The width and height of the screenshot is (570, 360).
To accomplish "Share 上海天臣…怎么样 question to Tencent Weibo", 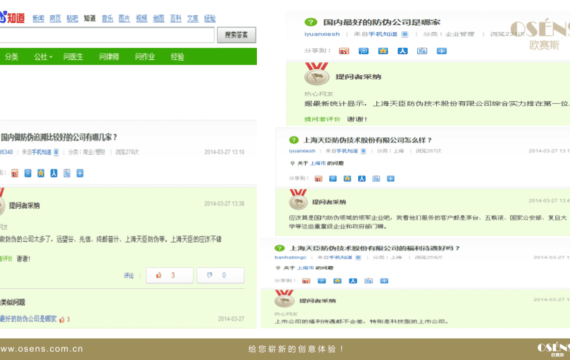I will tap(333, 179).
